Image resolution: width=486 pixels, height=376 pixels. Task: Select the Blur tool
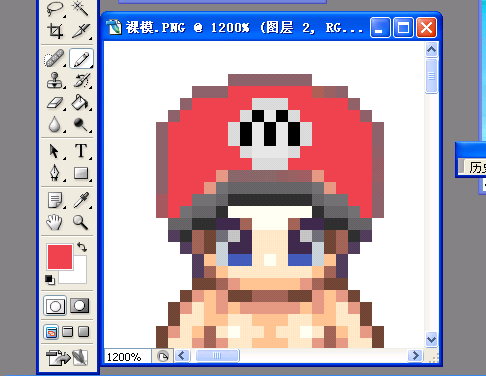(55, 125)
